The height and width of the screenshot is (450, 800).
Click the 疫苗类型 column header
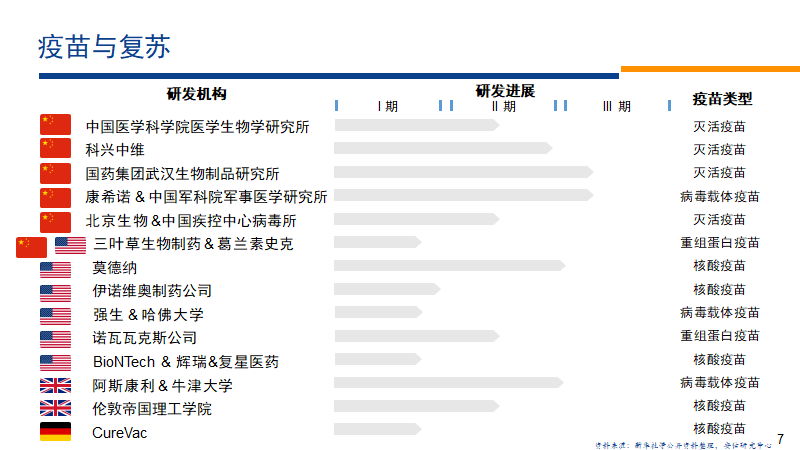coord(722,98)
